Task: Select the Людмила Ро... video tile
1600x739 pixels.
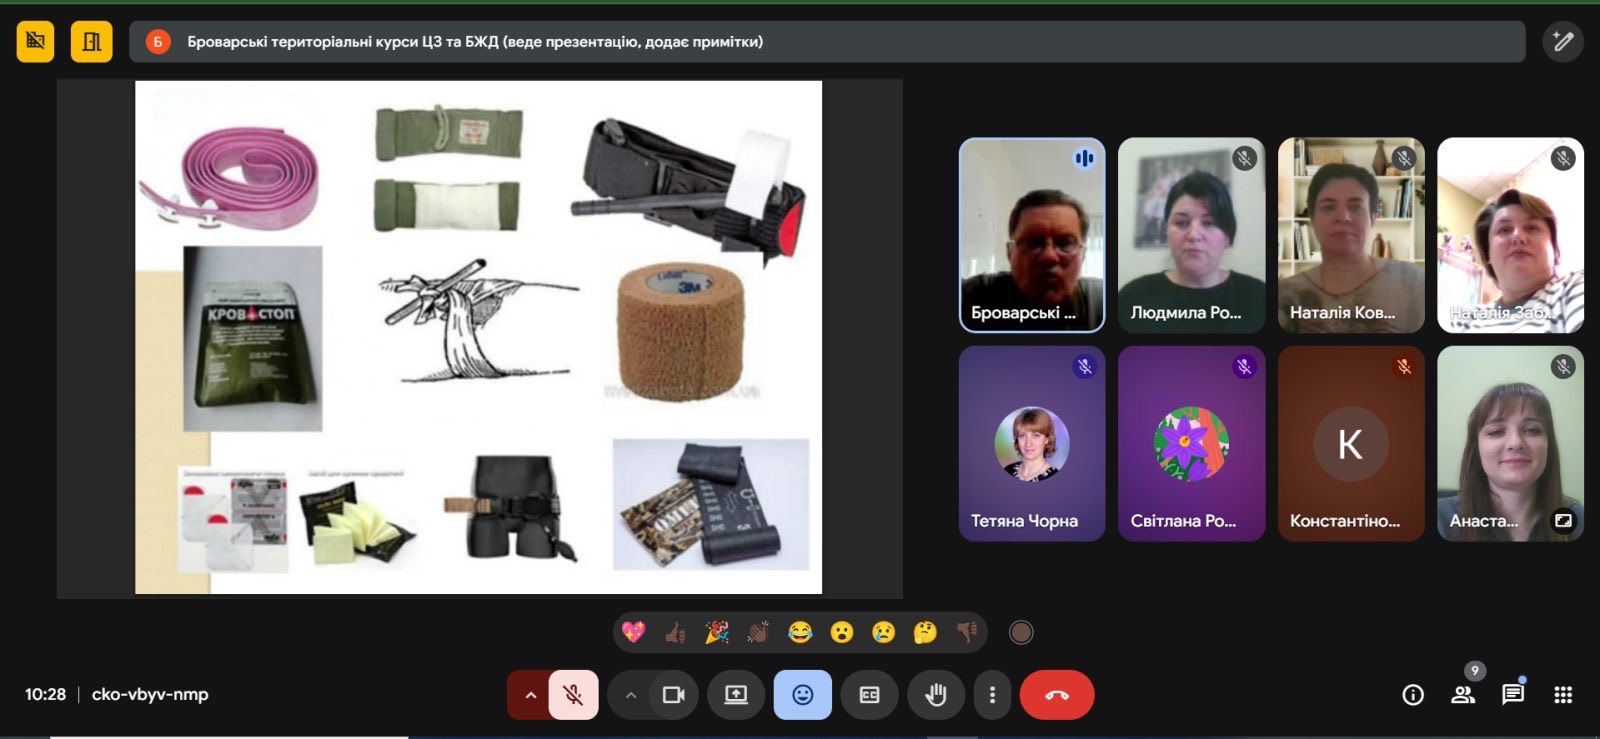Action: click(x=1191, y=235)
